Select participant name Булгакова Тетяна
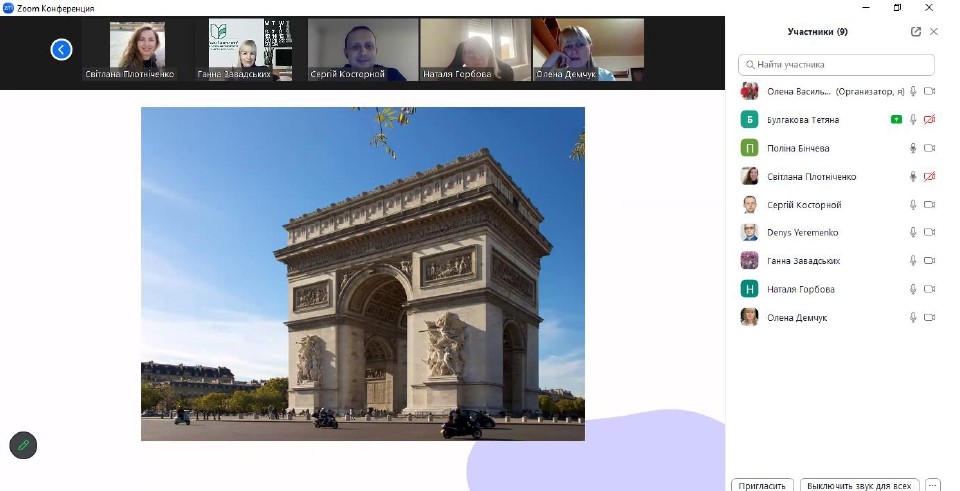 803,120
